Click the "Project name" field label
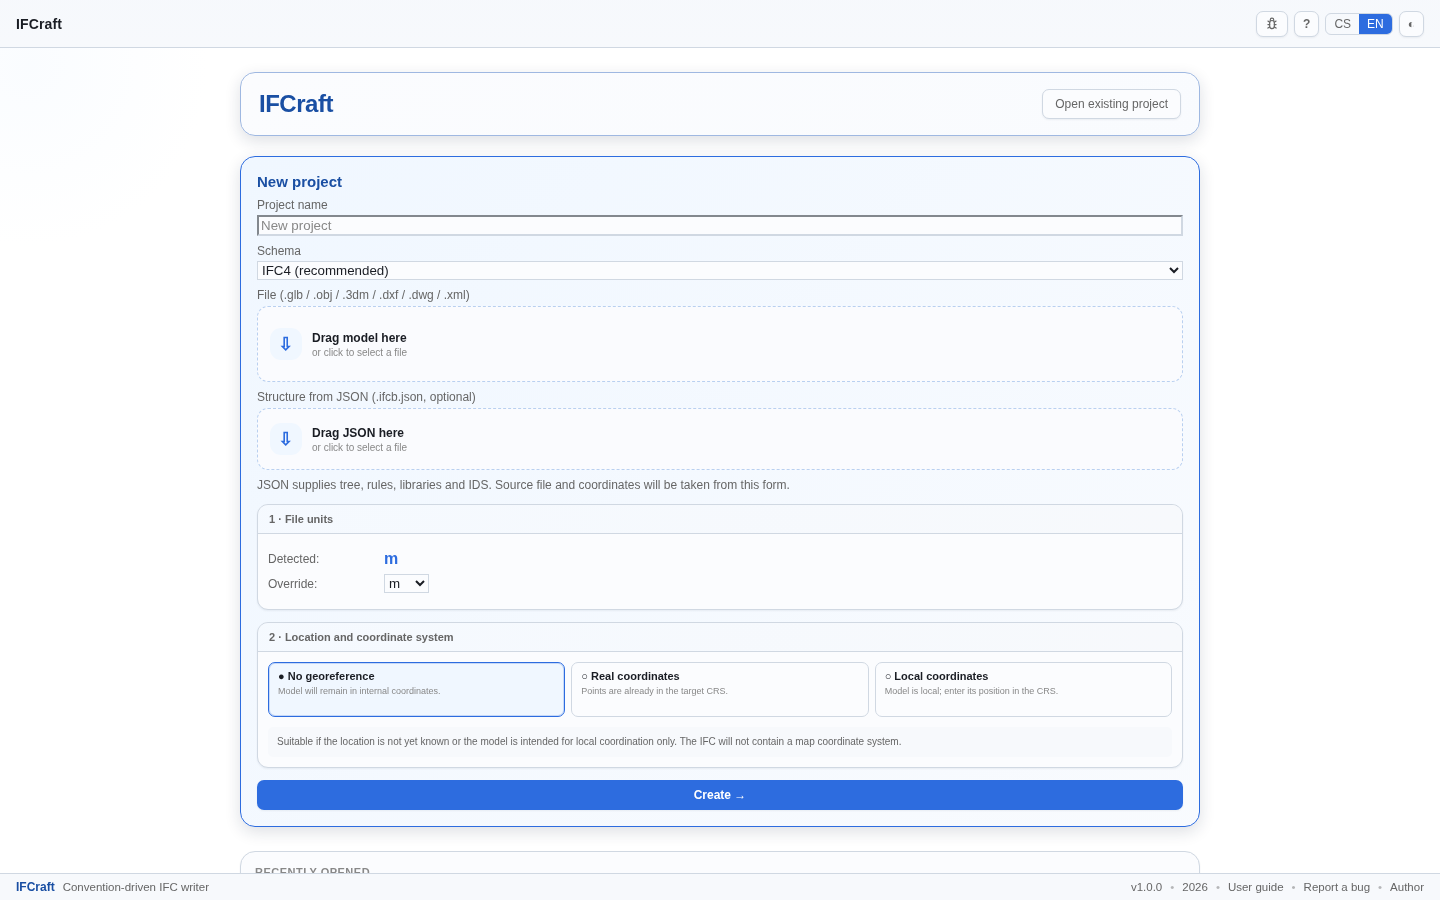Image resolution: width=1440 pixels, height=900 pixels. click(x=292, y=205)
